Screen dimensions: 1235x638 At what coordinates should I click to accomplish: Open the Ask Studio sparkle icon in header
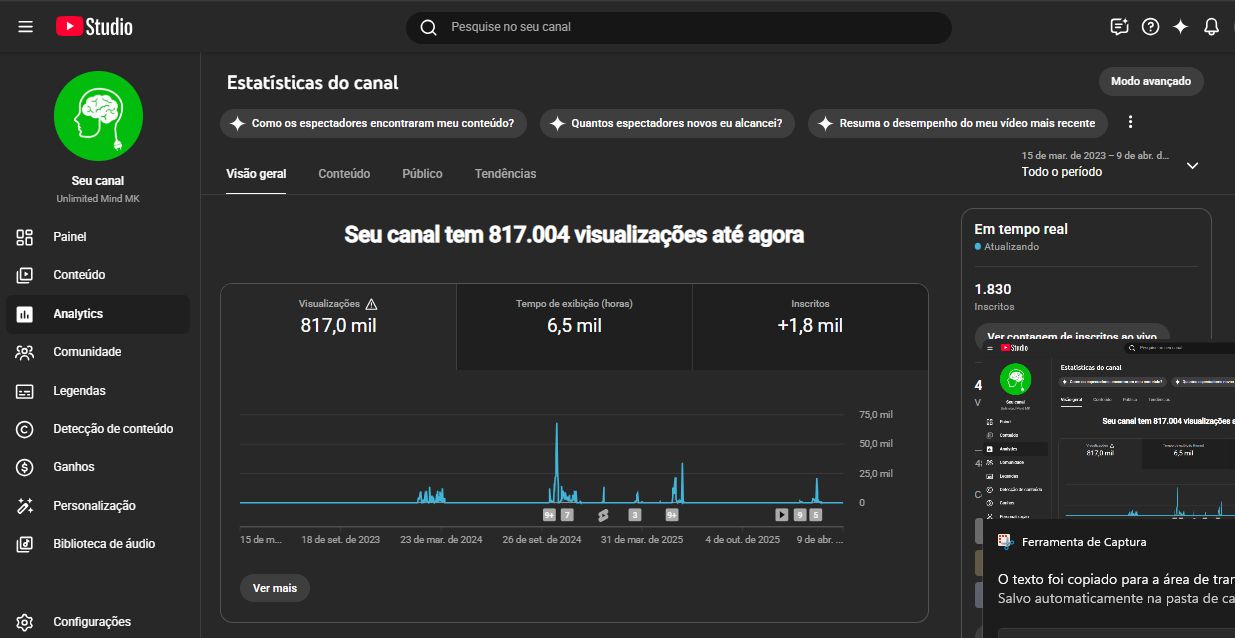click(1180, 27)
